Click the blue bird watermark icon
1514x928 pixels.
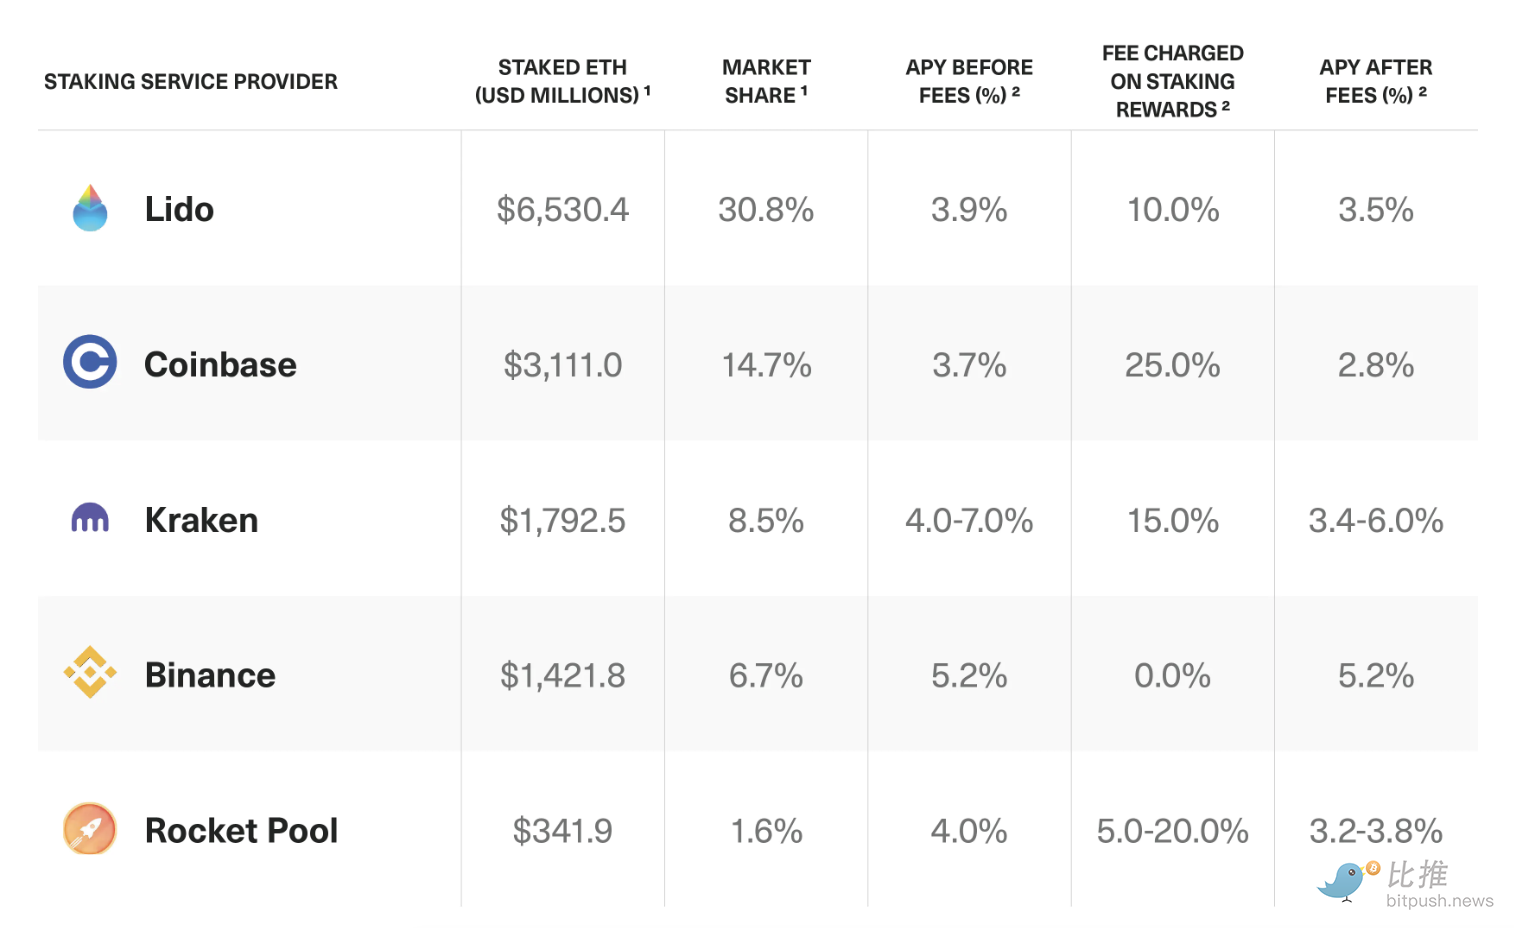(x=1344, y=880)
